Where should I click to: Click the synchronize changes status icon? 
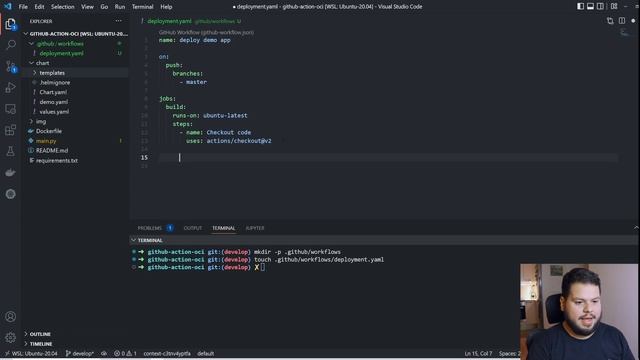click(x=104, y=353)
